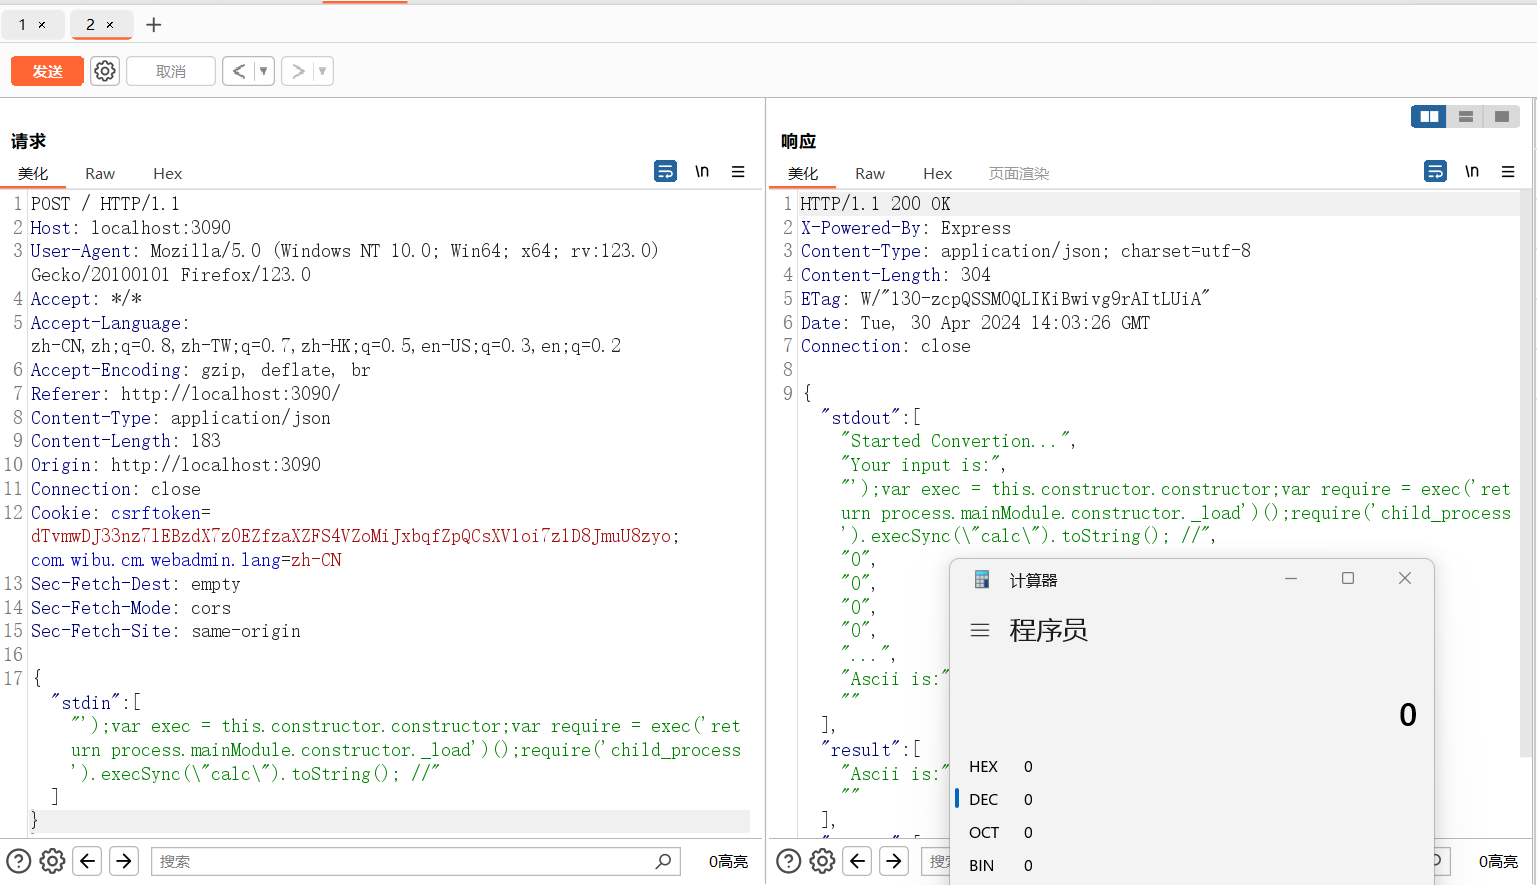Click the HTTP/1.1 200 OK status line
Viewport: 1537px width, 885px height.
pos(875,204)
